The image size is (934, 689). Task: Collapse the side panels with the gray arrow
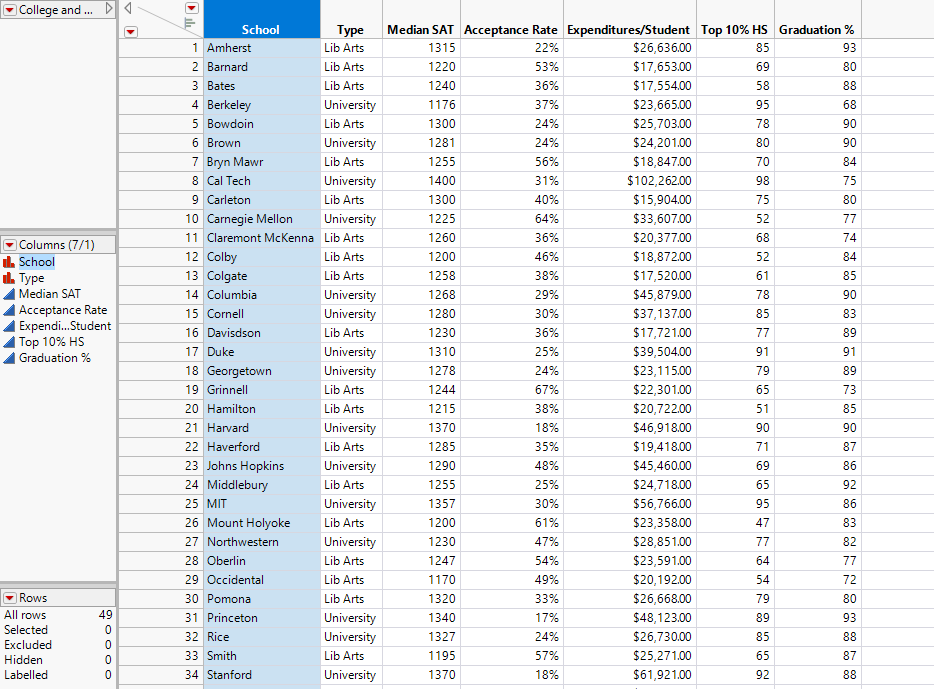[x=128, y=8]
